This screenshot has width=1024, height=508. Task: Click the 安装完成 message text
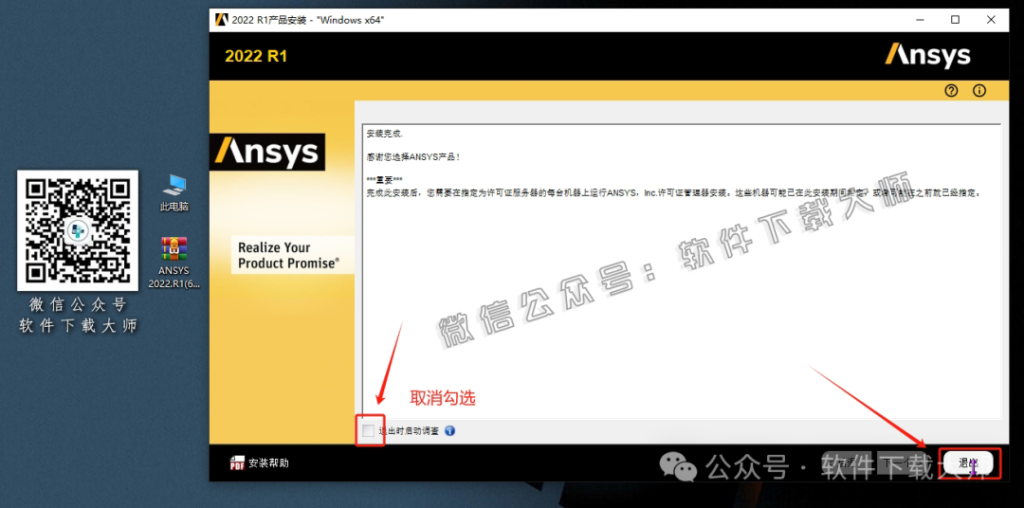click(x=385, y=133)
